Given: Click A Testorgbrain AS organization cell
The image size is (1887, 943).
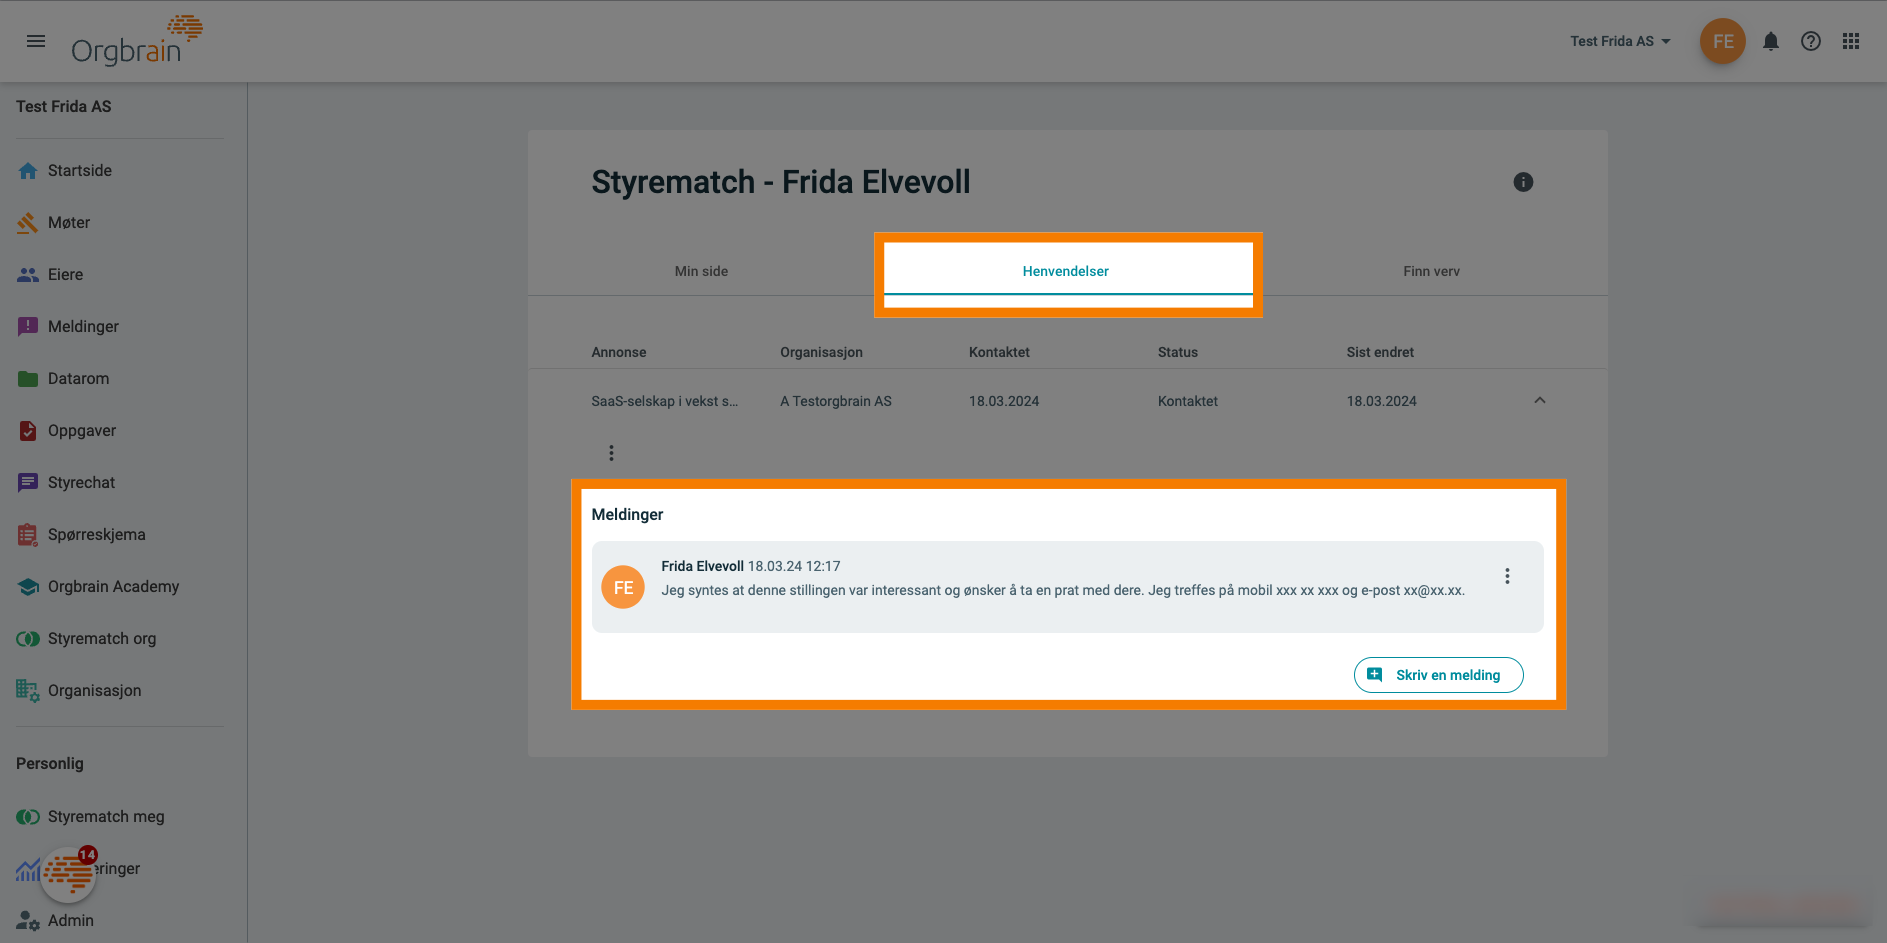Looking at the screenshot, I should coord(836,401).
